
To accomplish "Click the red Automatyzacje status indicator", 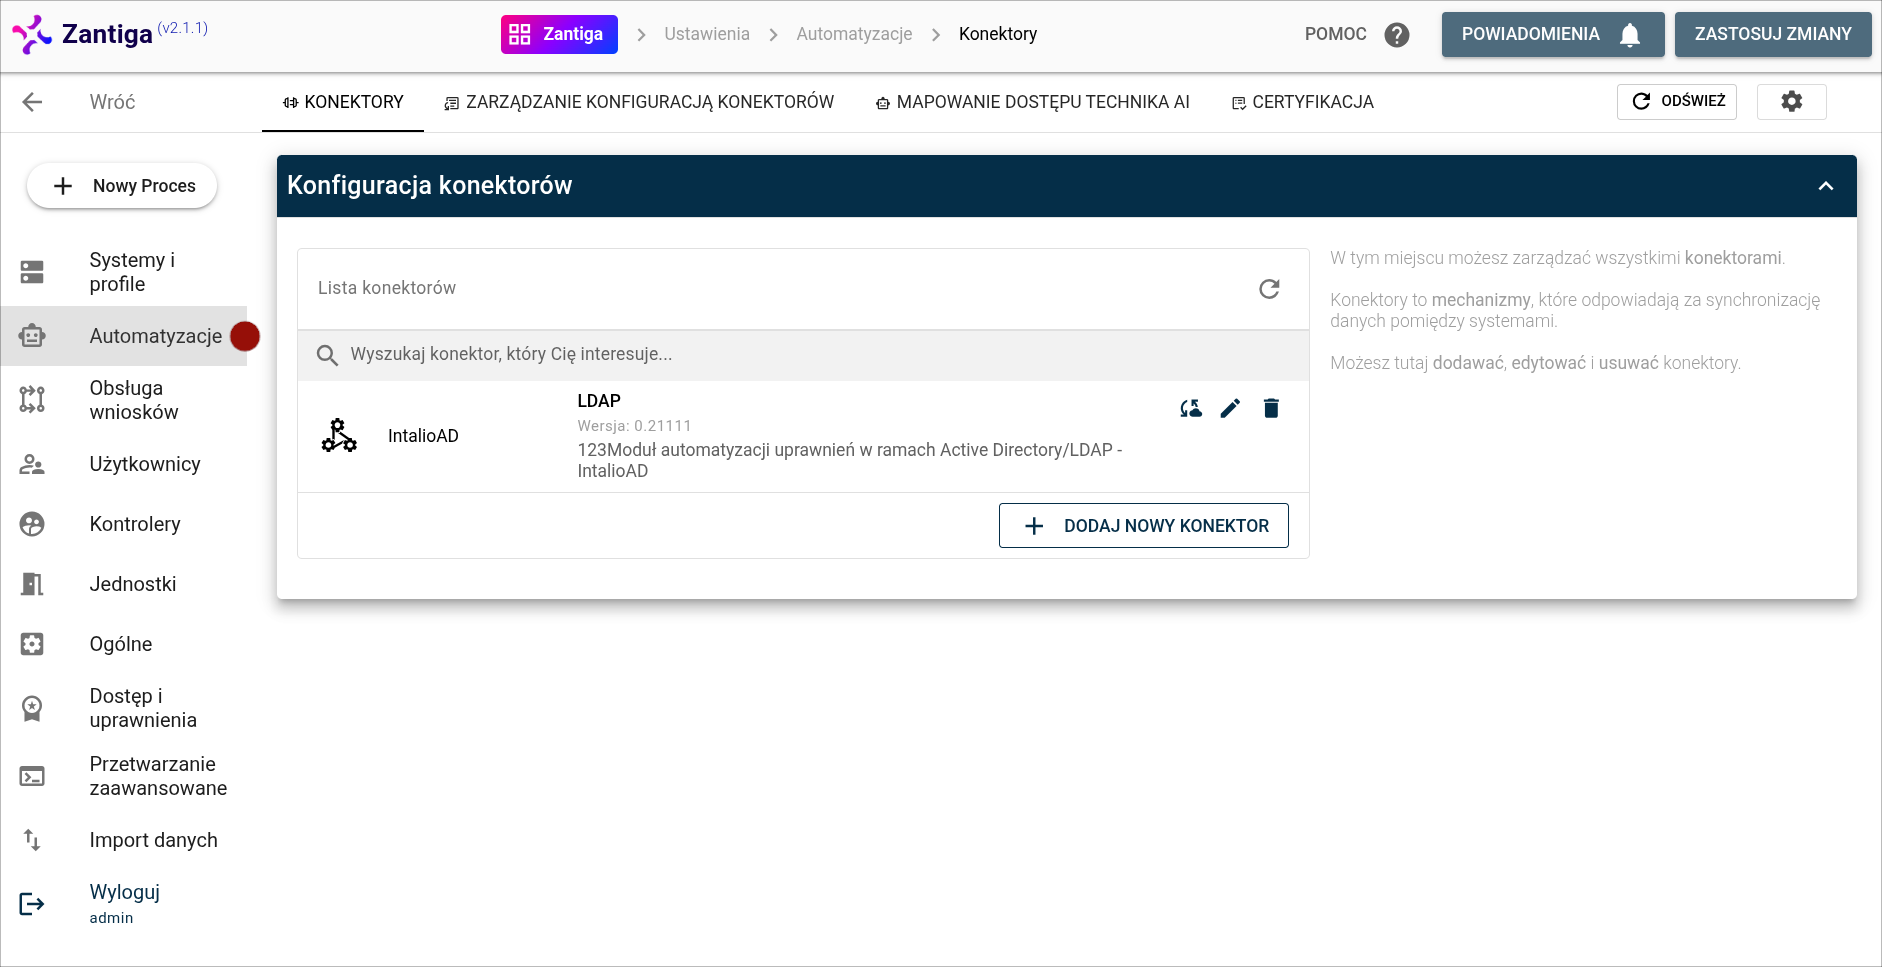I will click(245, 336).
